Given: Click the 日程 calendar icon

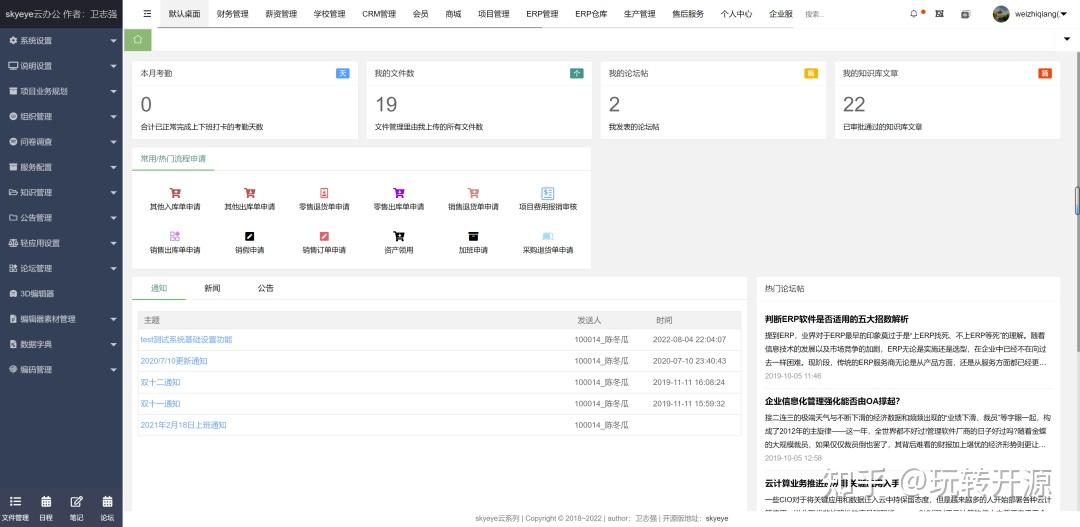Looking at the screenshot, I should (46, 502).
